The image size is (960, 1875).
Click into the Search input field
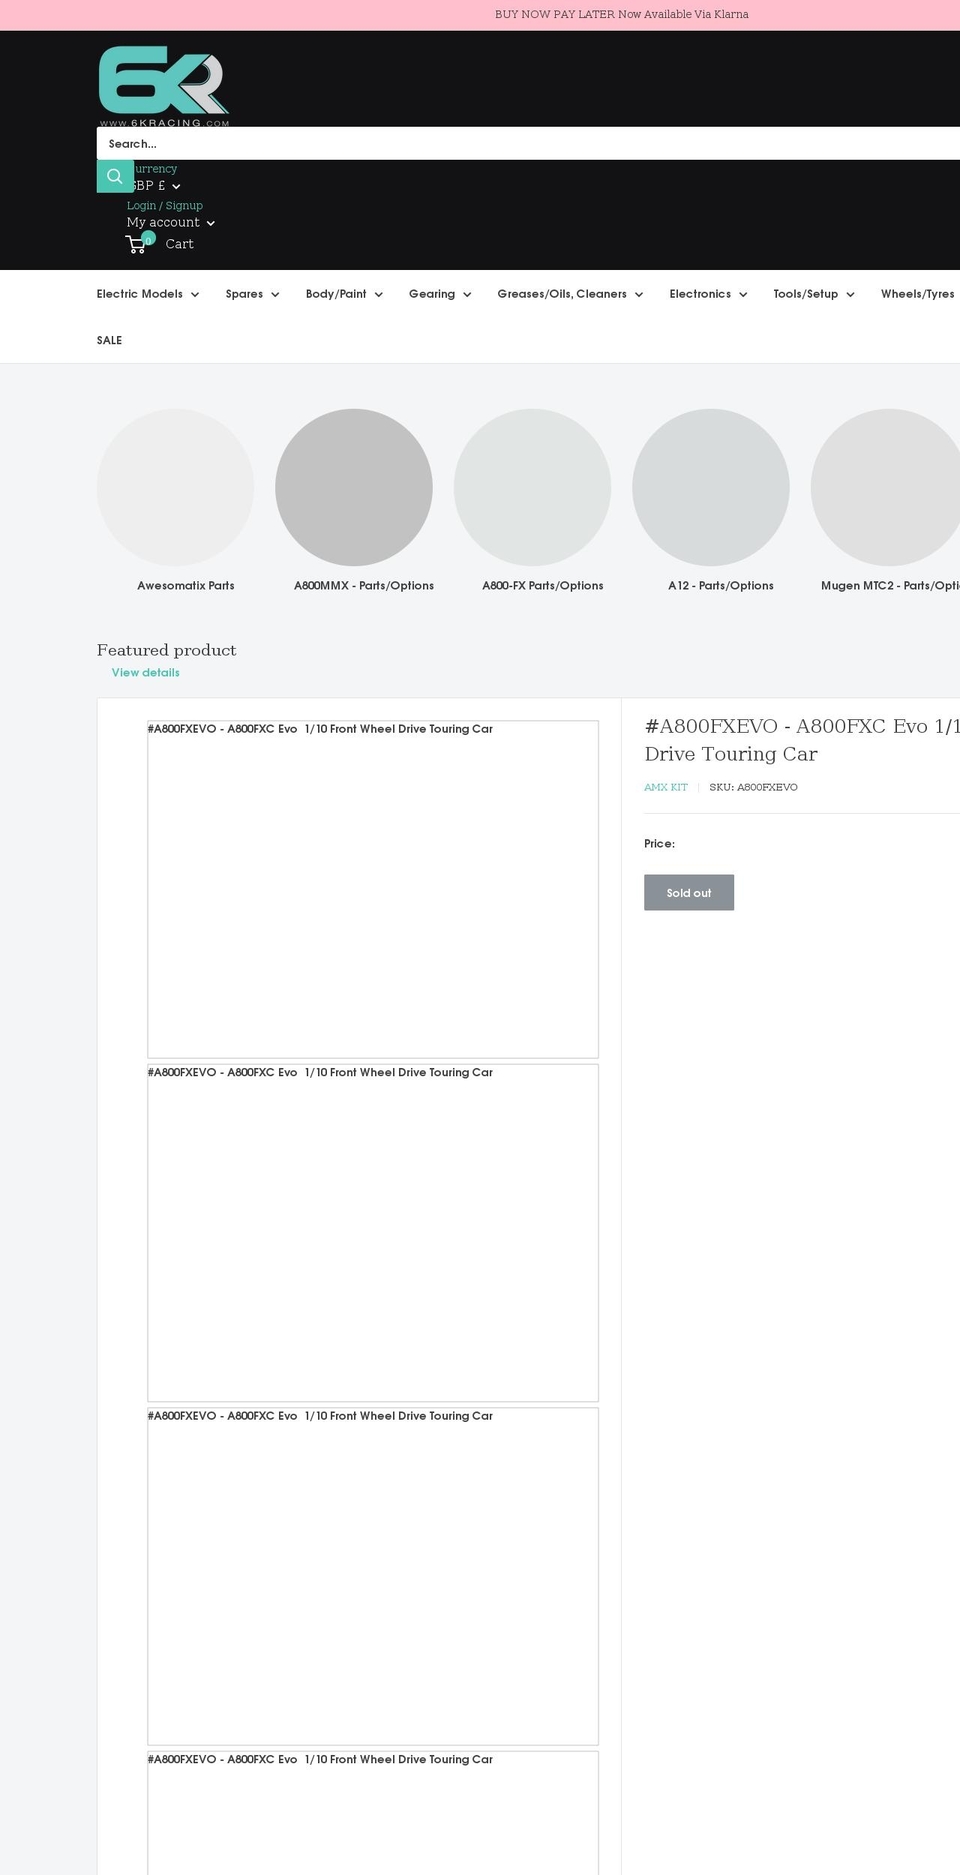[528, 143]
